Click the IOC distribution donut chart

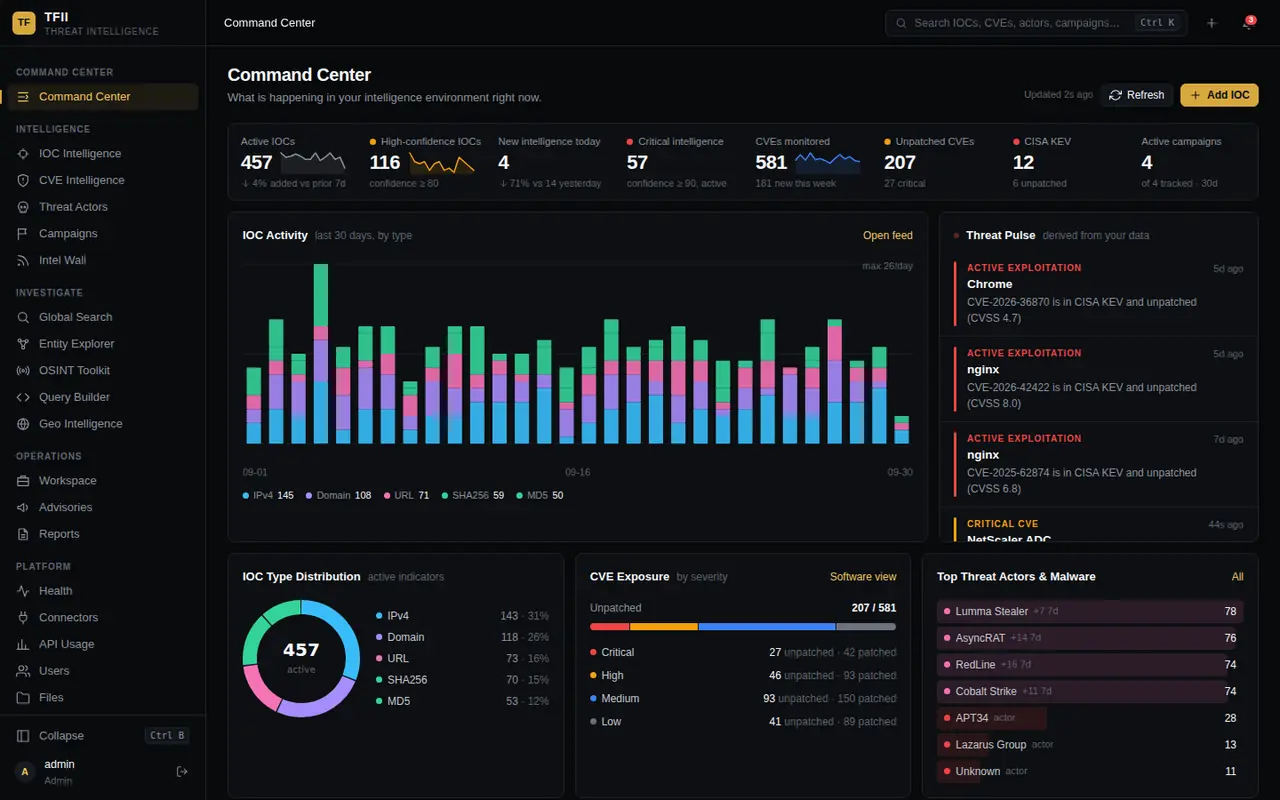coord(301,658)
